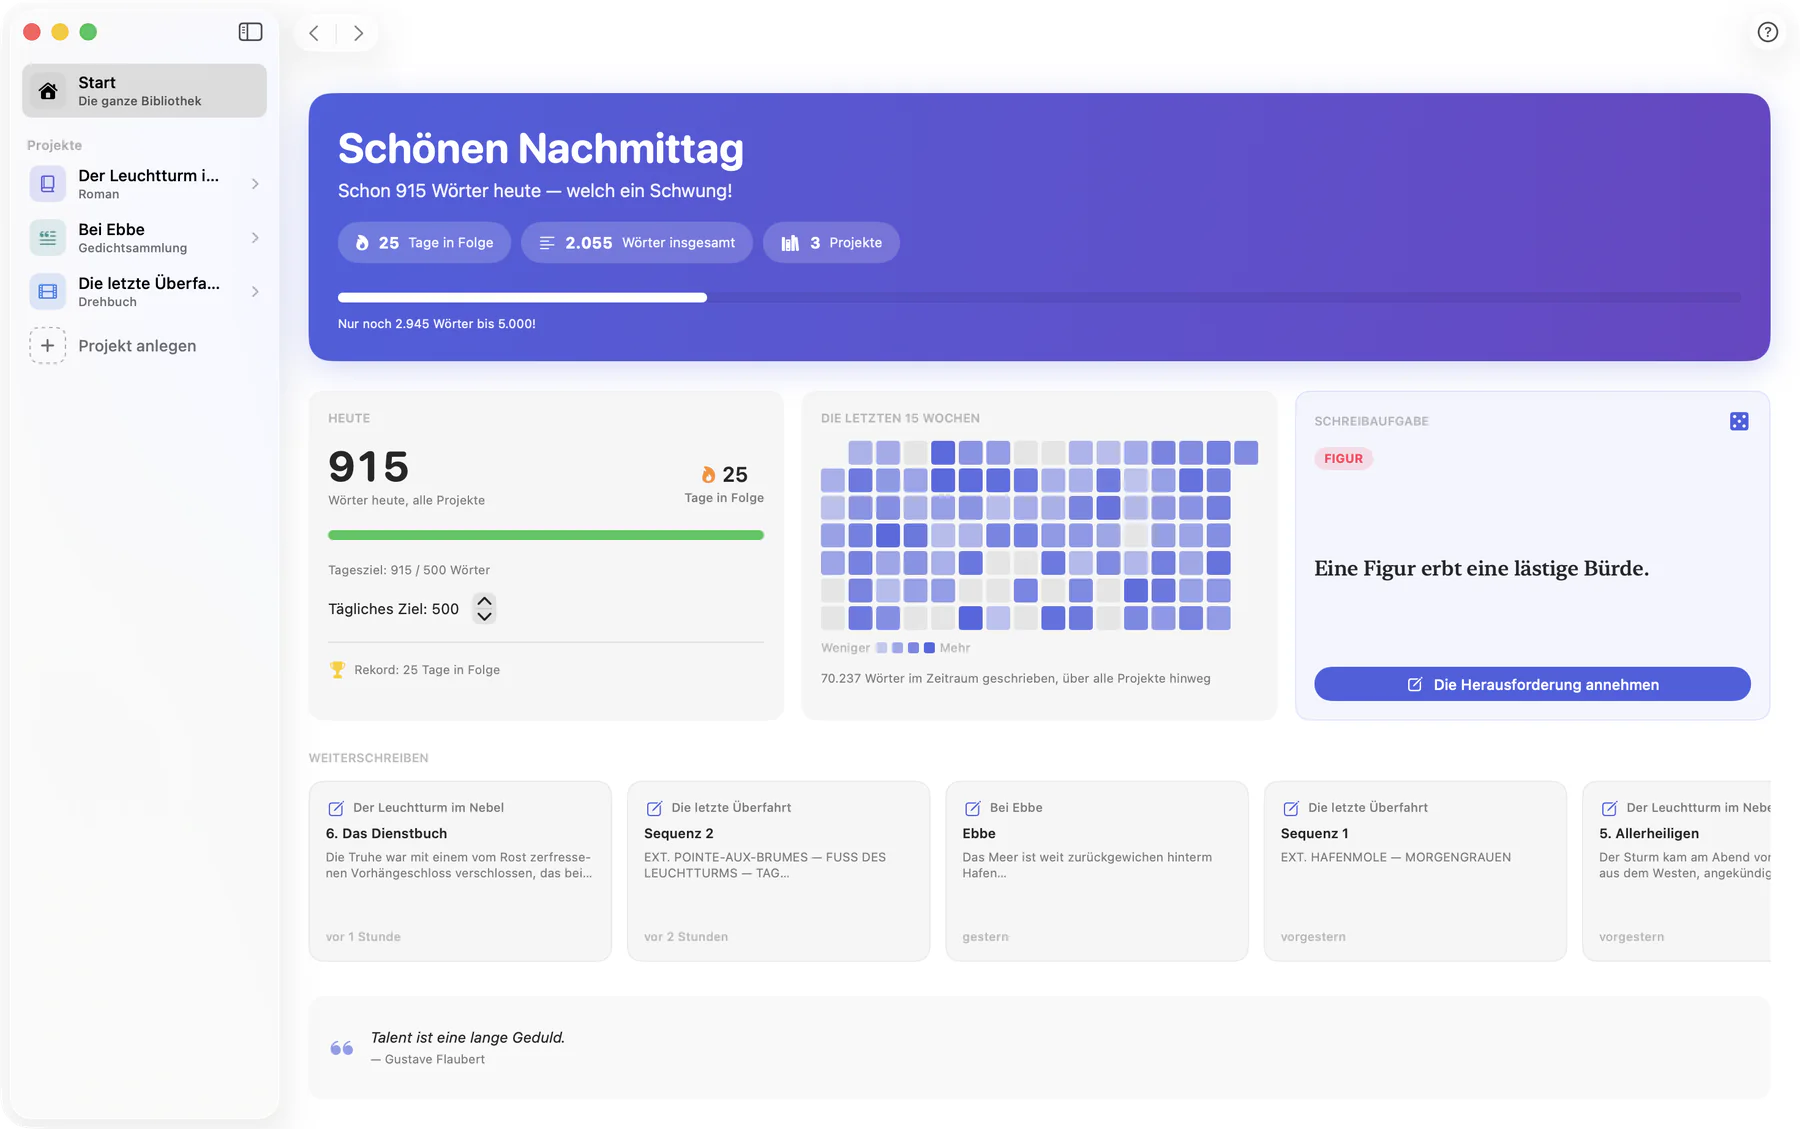Image resolution: width=1800 pixels, height=1129 pixels.
Task: Click the film icon for Die letzte Überfahrt
Action: pyautogui.click(x=47, y=292)
